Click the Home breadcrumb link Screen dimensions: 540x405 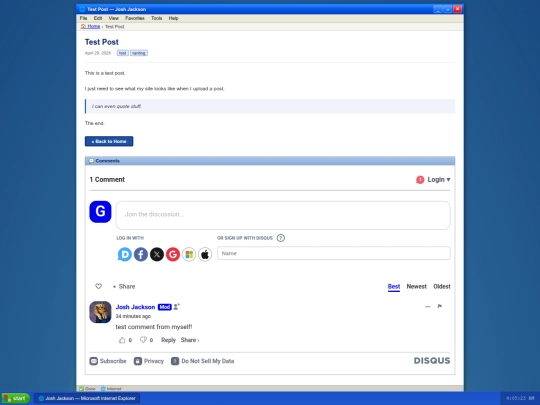pyautogui.click(x=91, y=27)
